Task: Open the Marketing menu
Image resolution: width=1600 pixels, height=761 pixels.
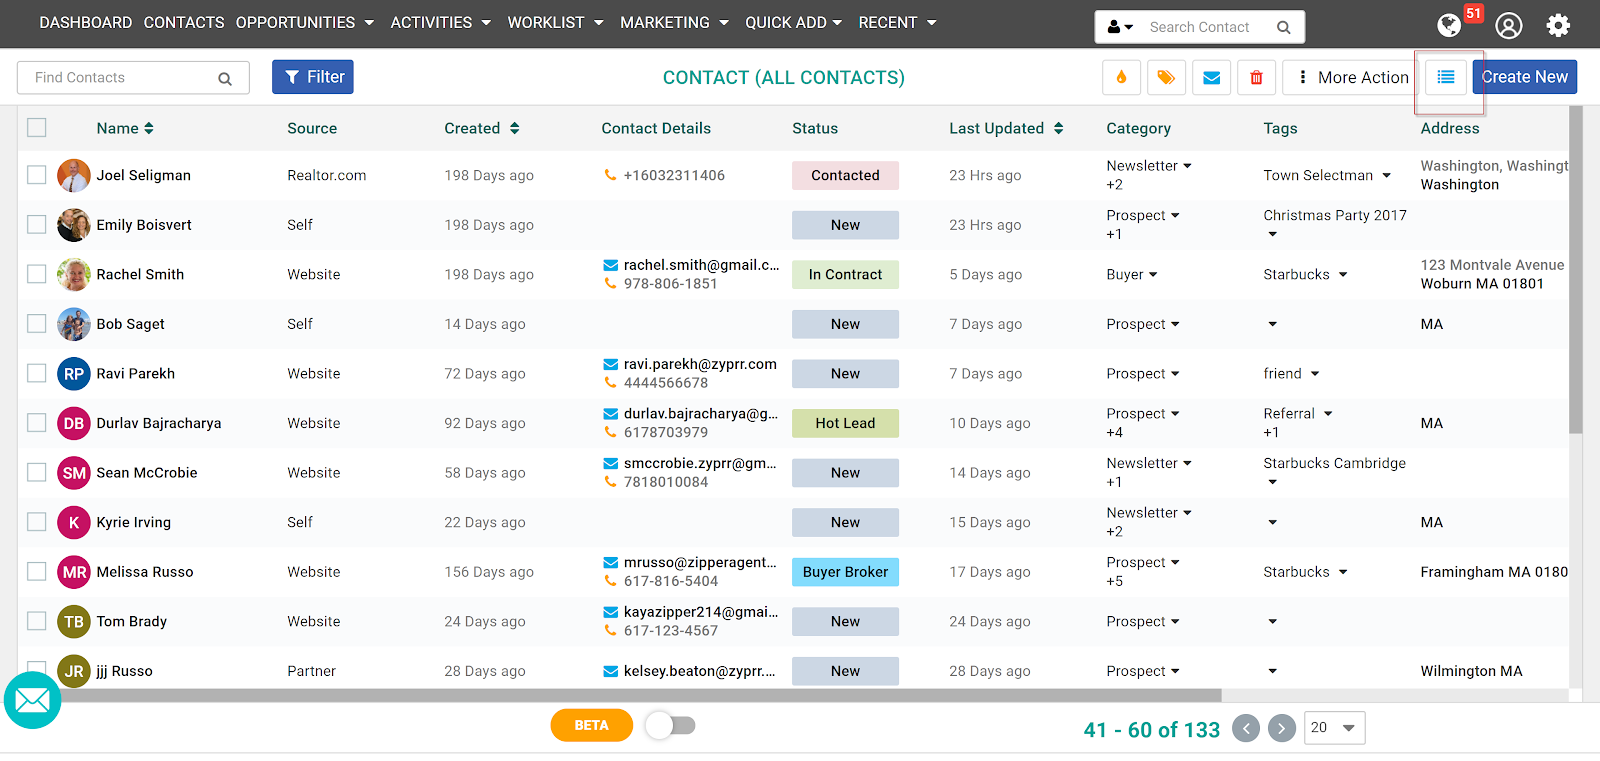Action: [x=674, y=22]
